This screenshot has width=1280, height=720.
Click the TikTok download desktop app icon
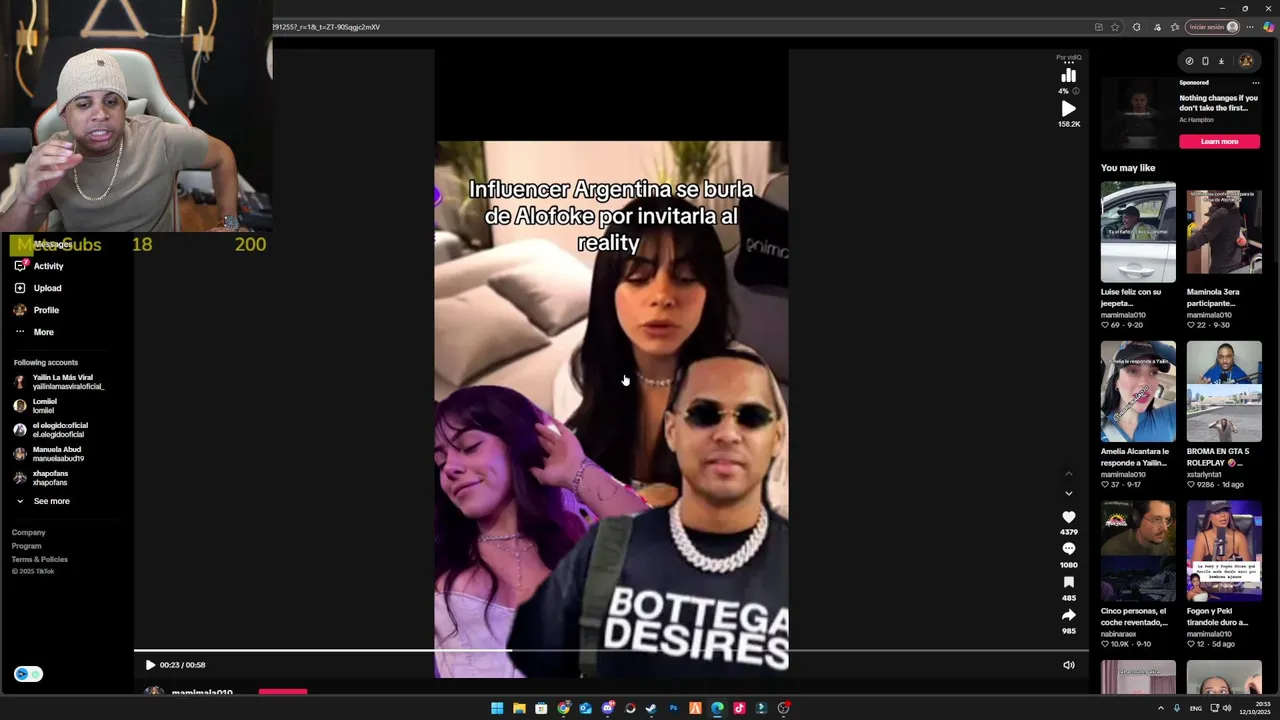[x=1221, y=61]
